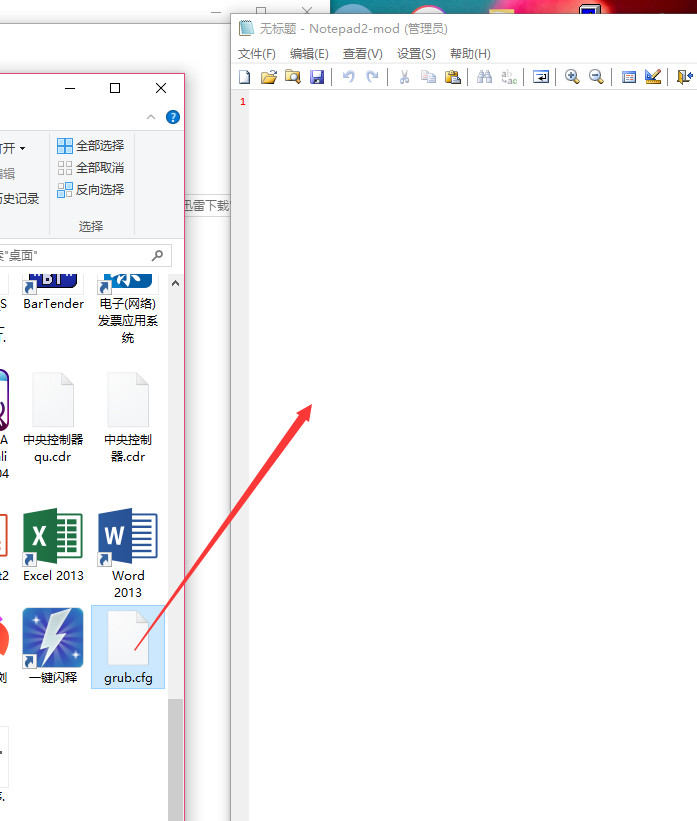Open the syntax scheme selection icon
This screenshot has width=697, height=821.
(628, 77)
